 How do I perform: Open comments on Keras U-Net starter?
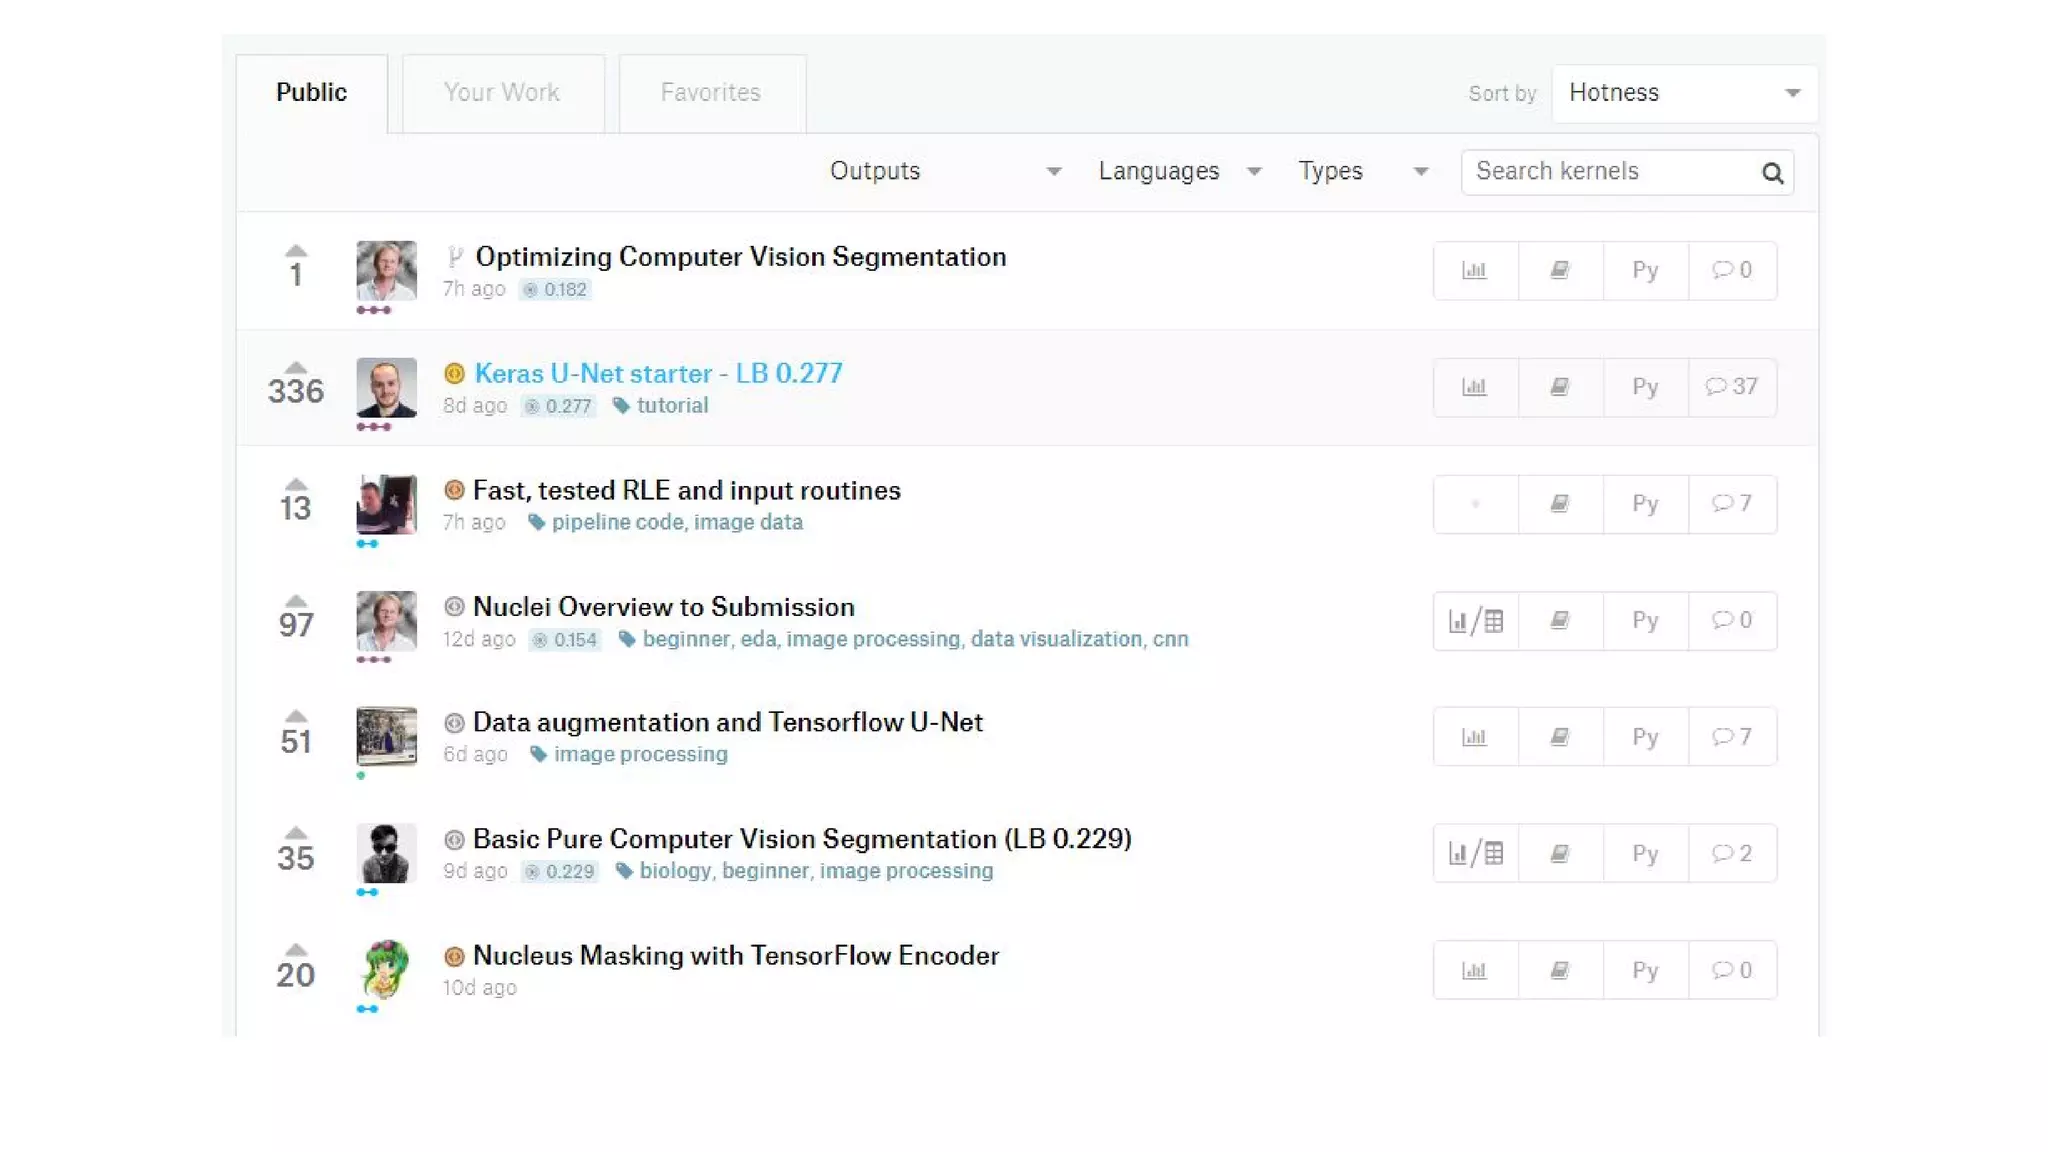pos(1731,387)
